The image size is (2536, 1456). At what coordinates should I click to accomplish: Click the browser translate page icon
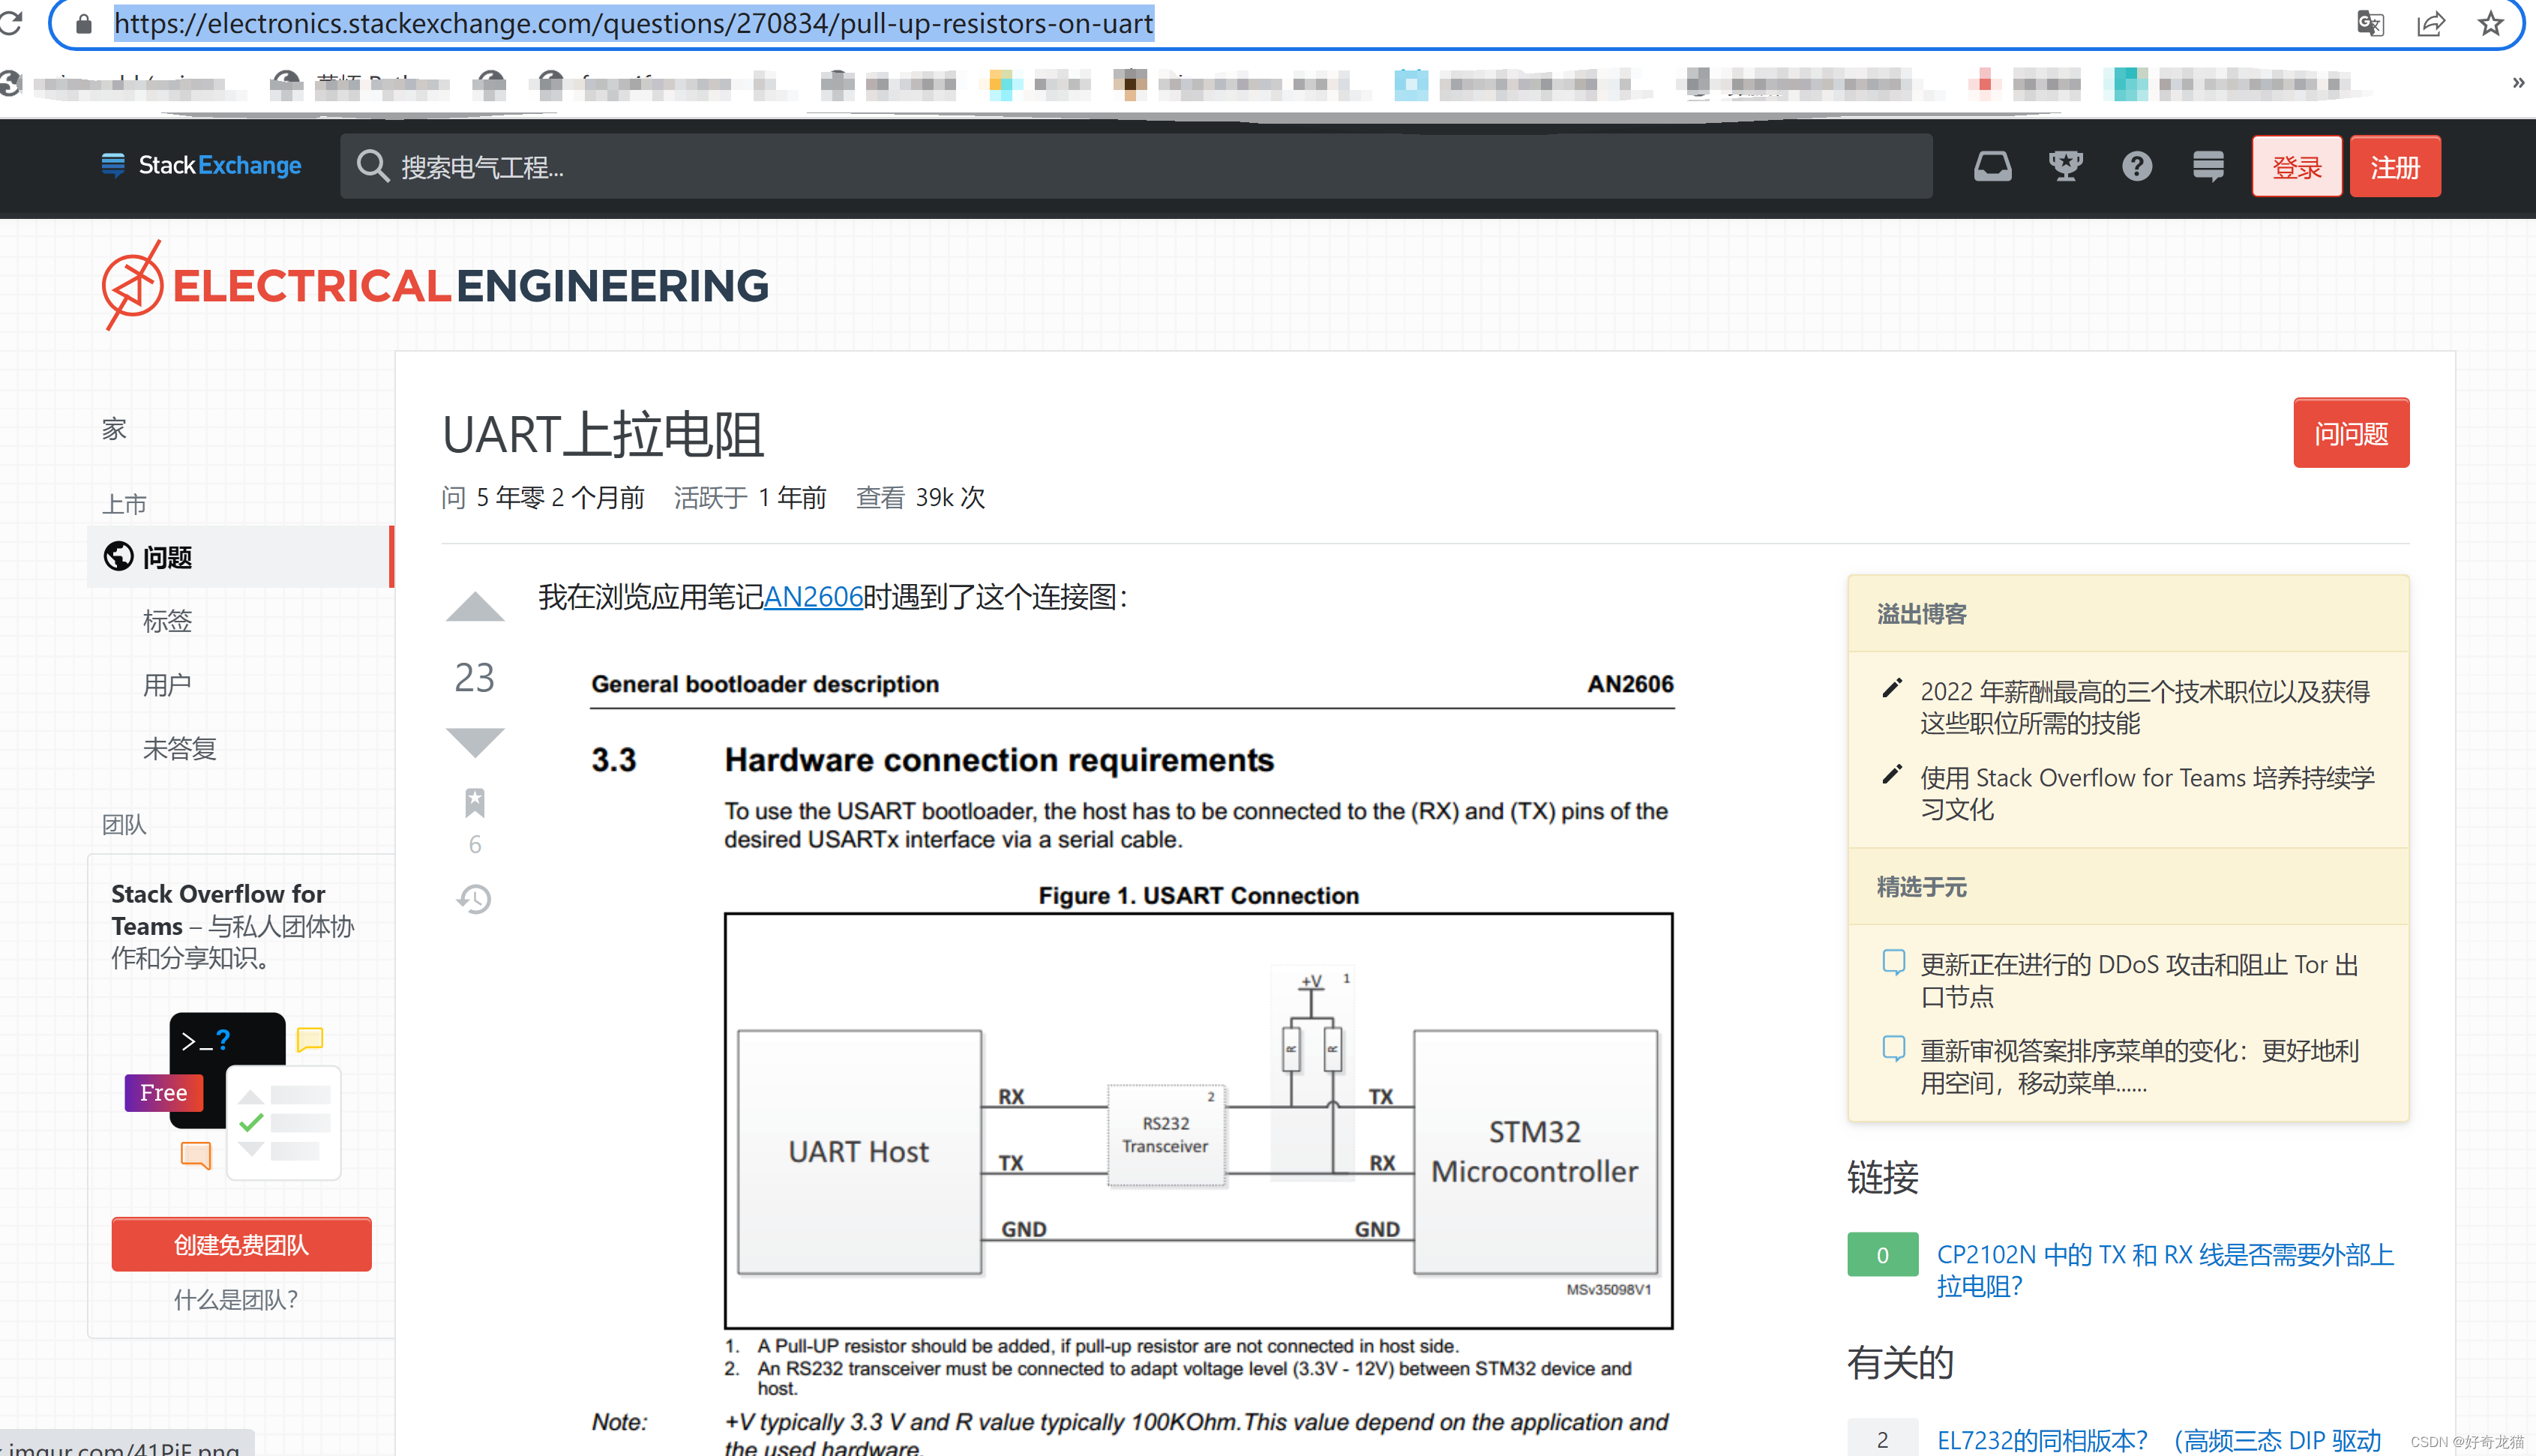tap(2370, 24)
